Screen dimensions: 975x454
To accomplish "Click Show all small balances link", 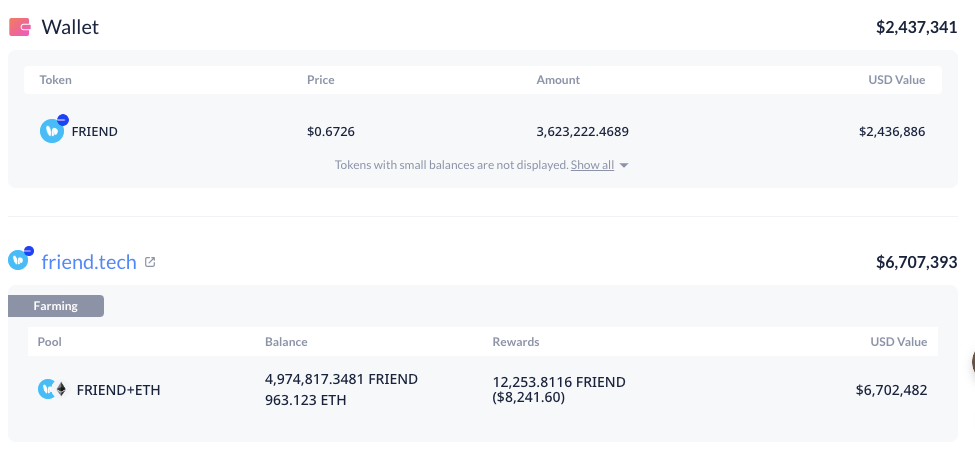I will click(x=592, y=165).
